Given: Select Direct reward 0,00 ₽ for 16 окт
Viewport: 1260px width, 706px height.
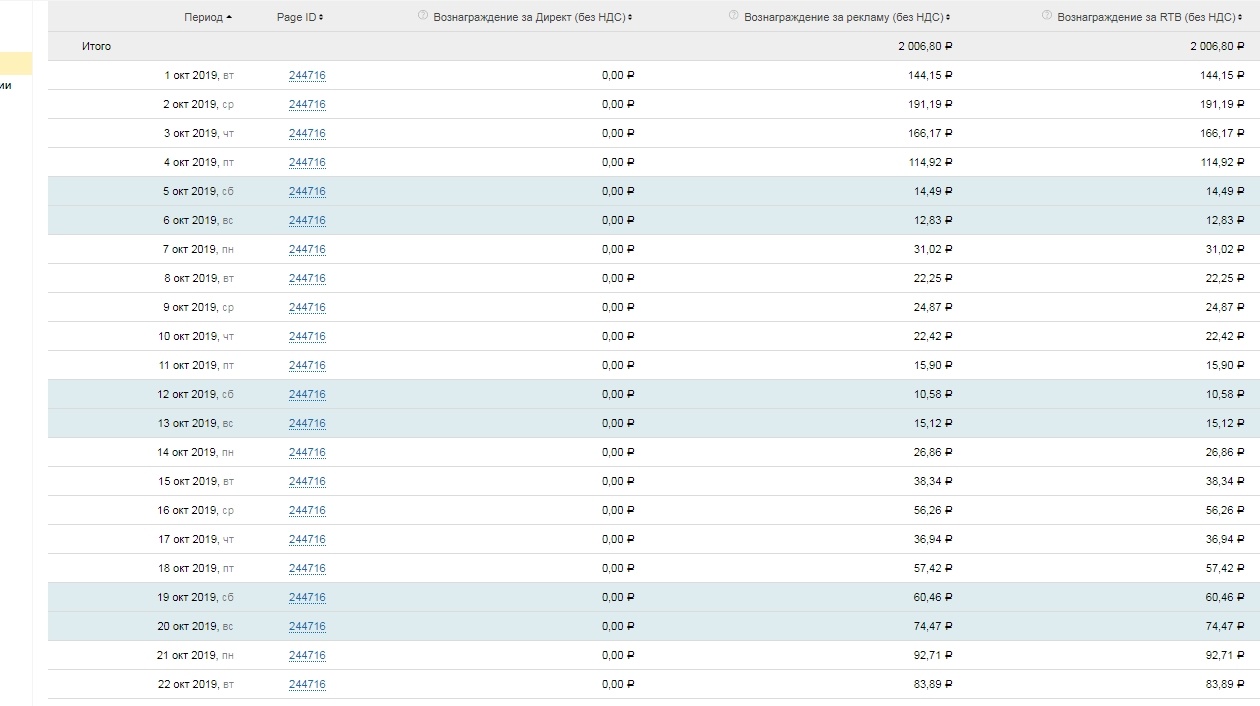Looking at the screenshot, I should click(x=618, y=510).
